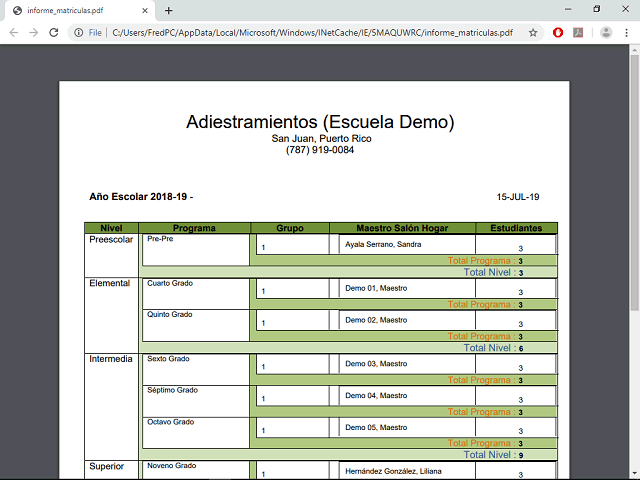The height and width of the screenshot is (480, 640).
Task: Click 'Total Nivel : 6' for Elemental
Action: [493, 348]
